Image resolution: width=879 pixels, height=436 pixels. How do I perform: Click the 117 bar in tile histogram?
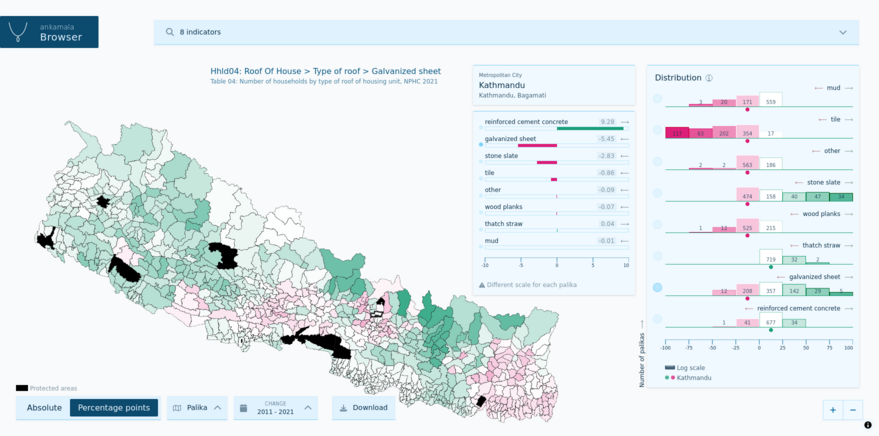pos(677,133)
